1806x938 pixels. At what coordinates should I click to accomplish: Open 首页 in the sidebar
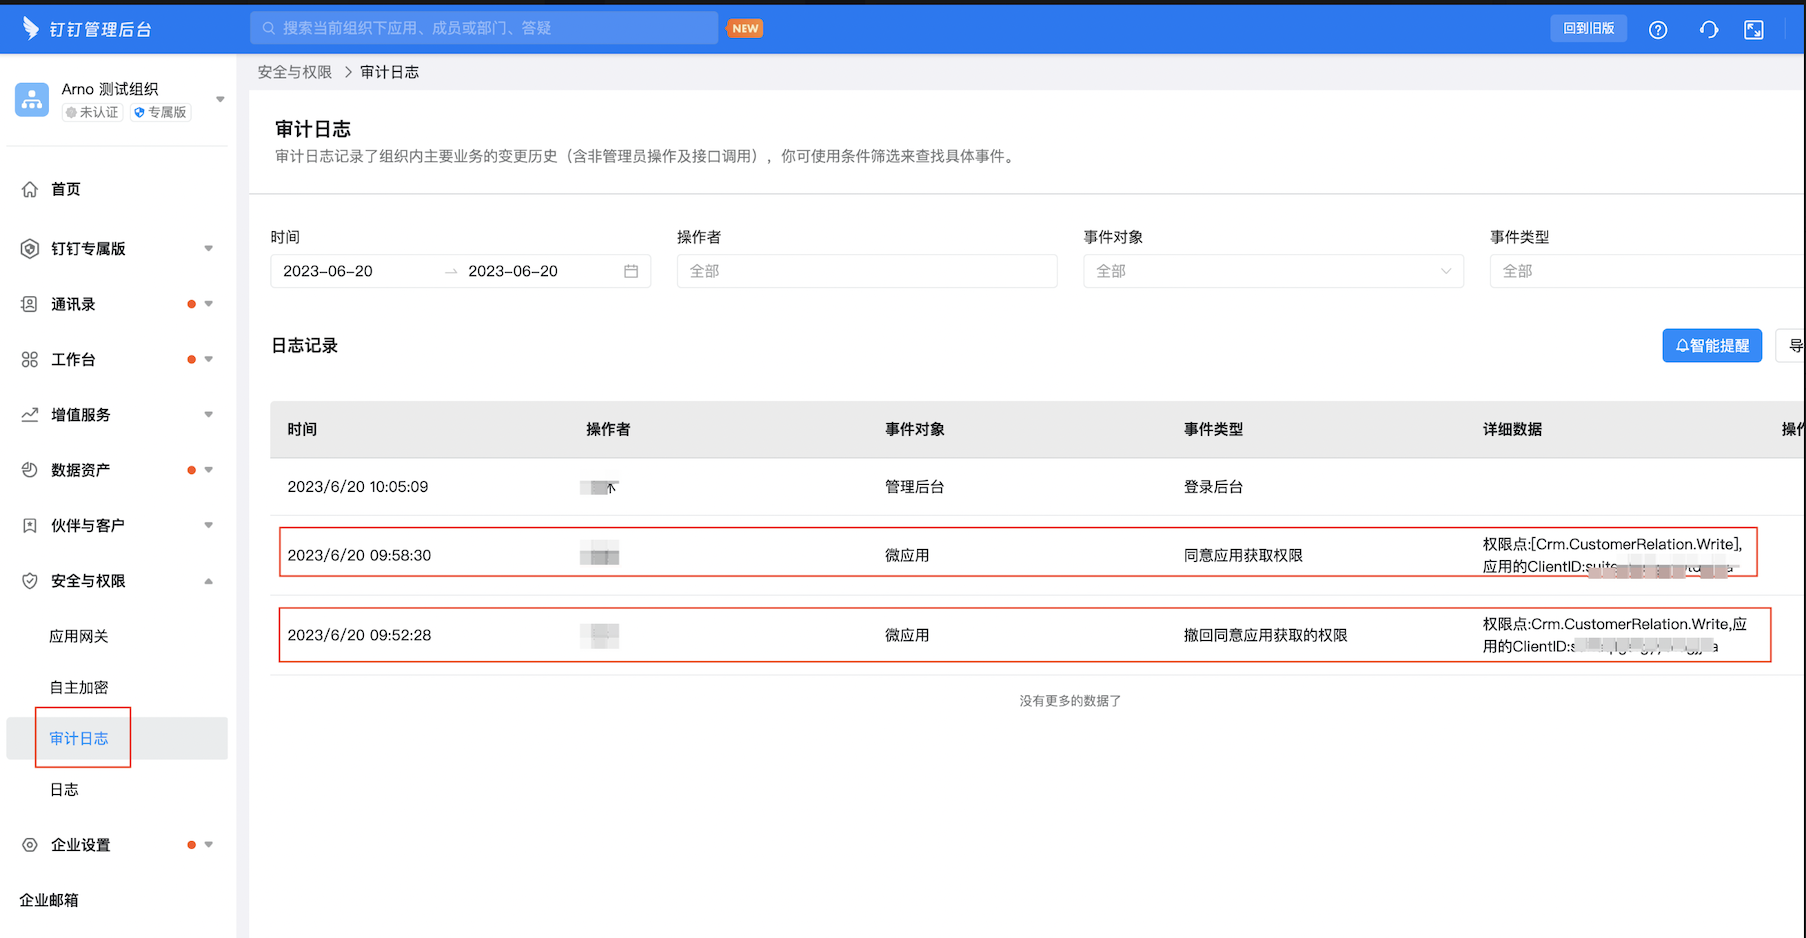[66, 189]
